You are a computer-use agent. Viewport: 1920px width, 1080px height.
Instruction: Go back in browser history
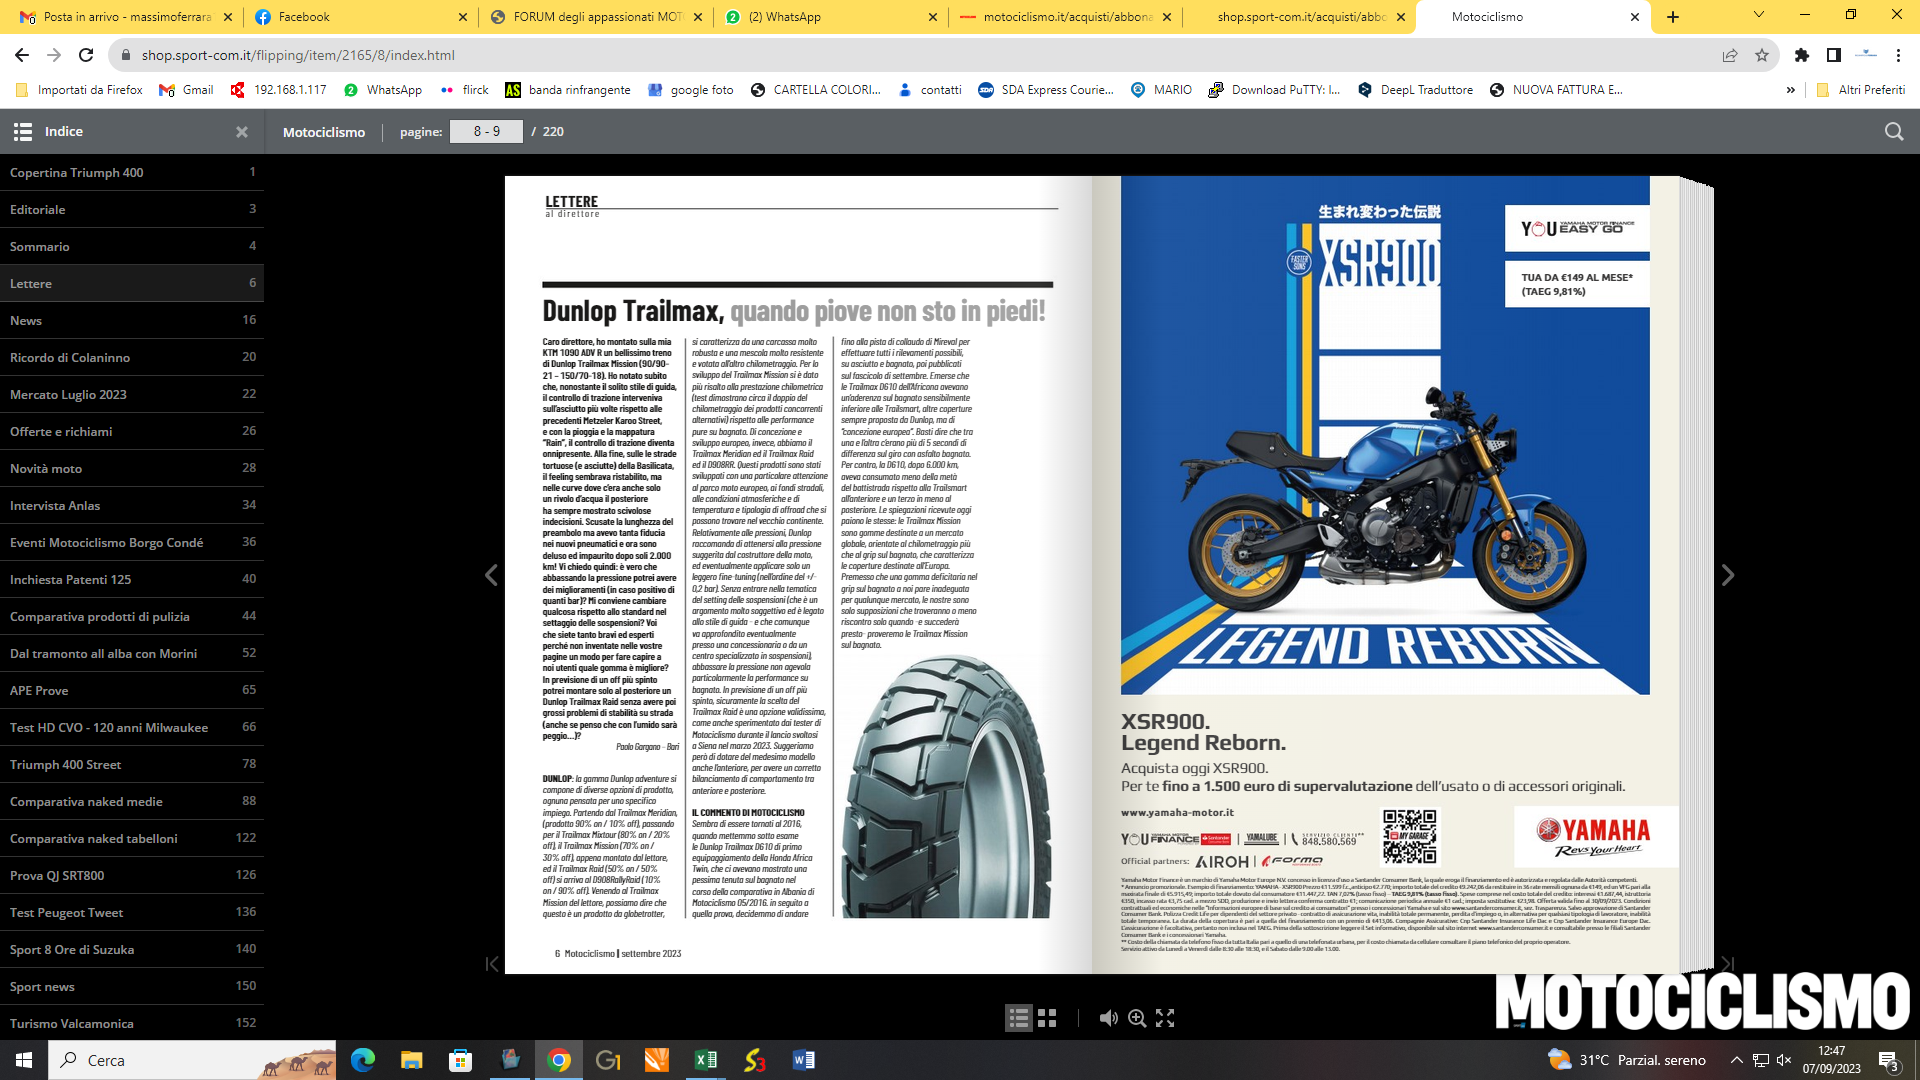(x=22, y=55)
